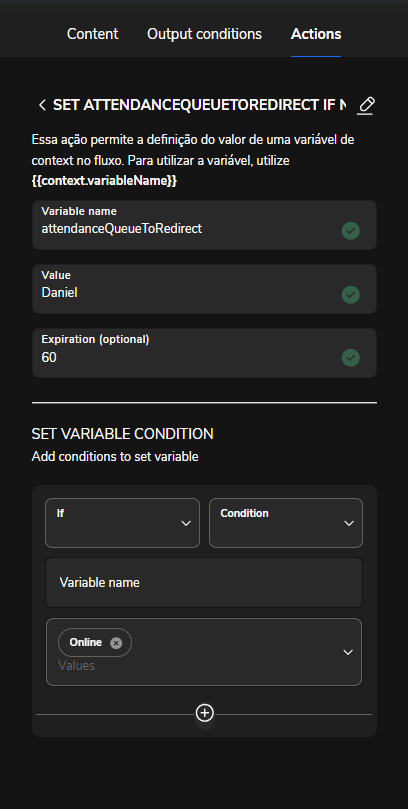
Task: Click the pencil edit icon beside the title
Action: [x=366, y=105]
